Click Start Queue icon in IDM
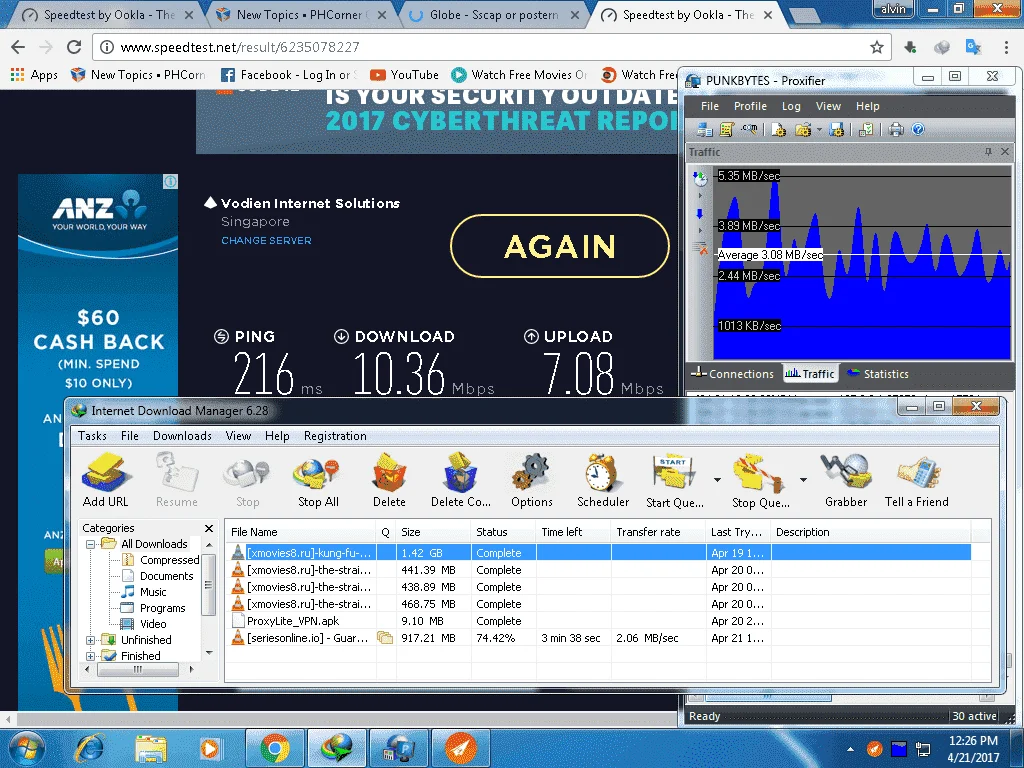1024x768 pixels. click(x=674, y=480)
